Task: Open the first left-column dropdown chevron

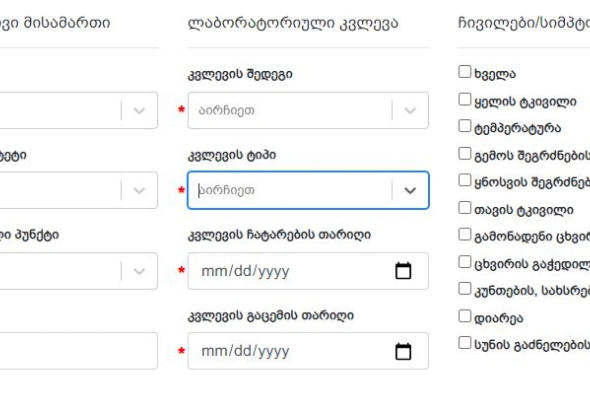Action: [x=139, y=111]
